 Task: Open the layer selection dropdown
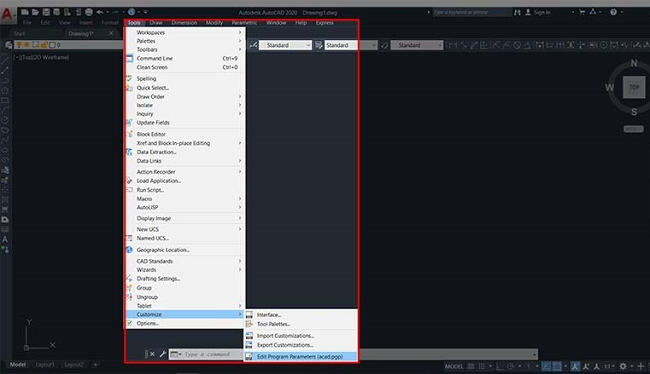click(x=68, y=45)
